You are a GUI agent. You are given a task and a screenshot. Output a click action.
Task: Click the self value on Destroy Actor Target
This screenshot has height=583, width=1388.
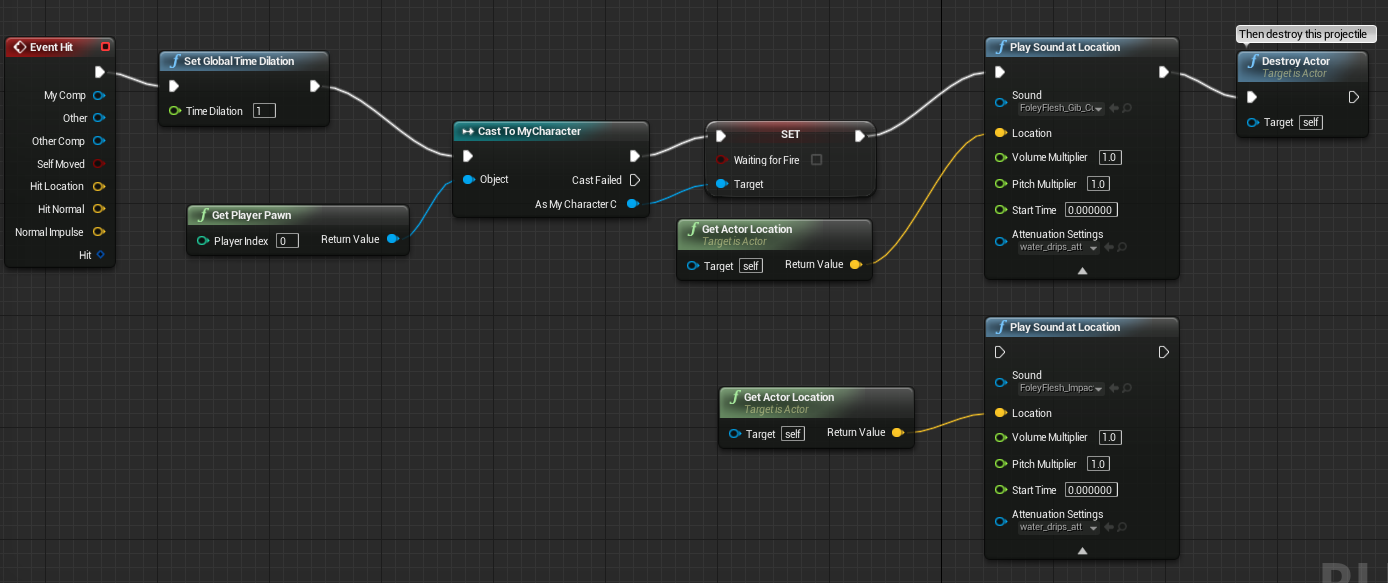[x=1310, y=122]
